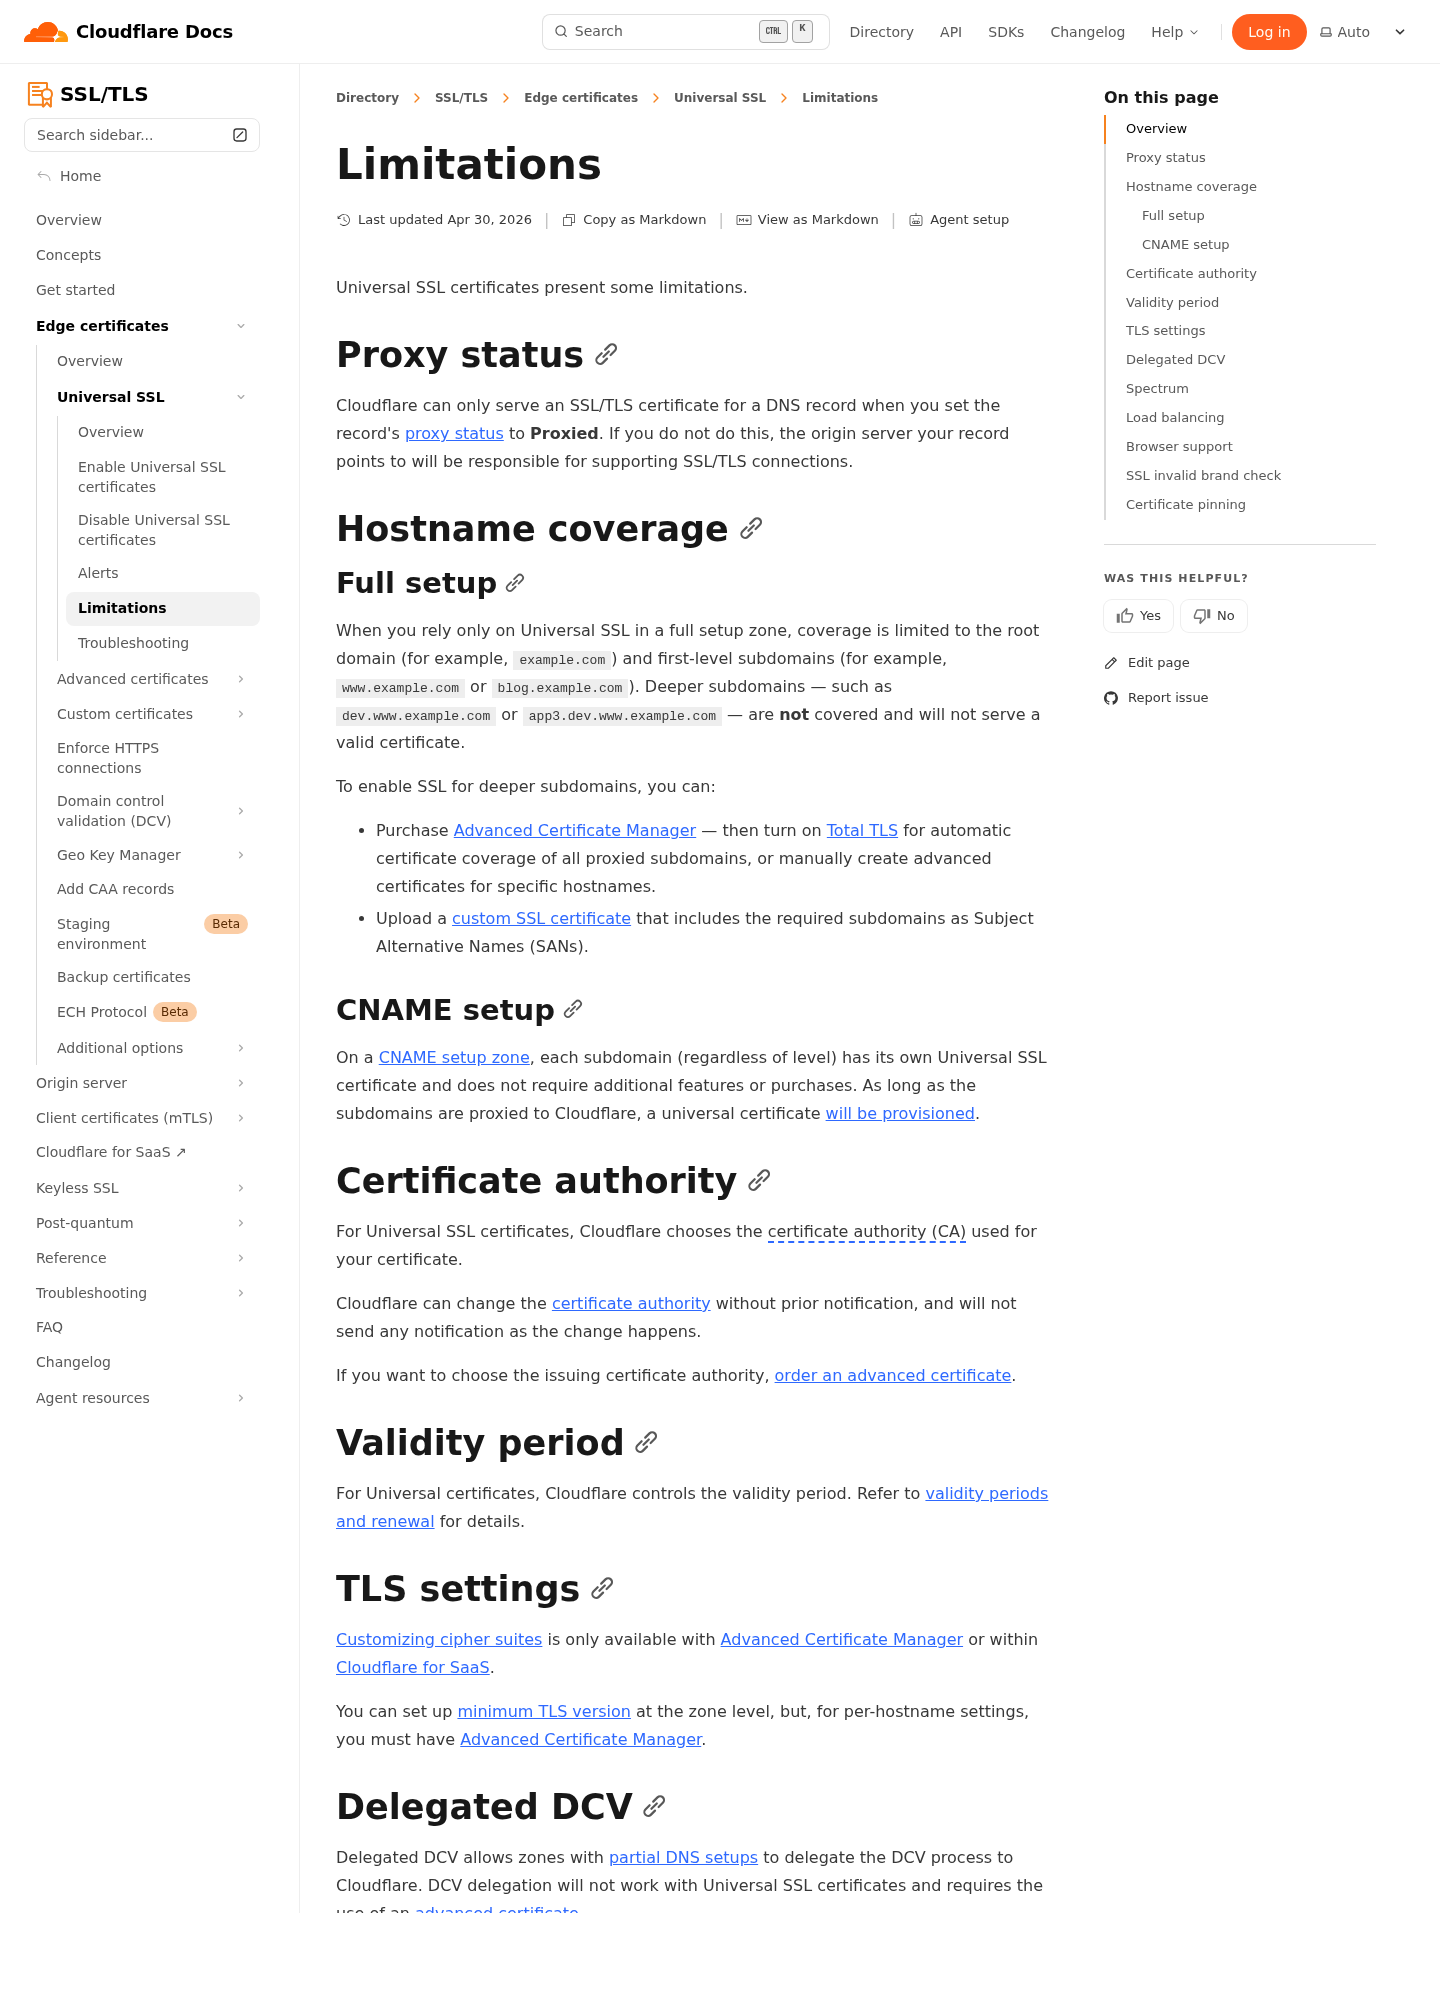Click the Search sidebar input field
Viewport: 1440px width, 2000px height.
(142, 135)
